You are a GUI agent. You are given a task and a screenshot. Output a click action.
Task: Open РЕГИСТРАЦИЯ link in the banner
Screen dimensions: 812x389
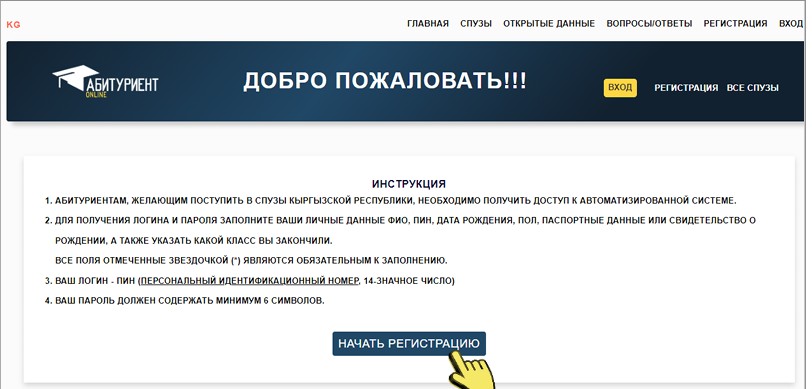coord(686,88)
